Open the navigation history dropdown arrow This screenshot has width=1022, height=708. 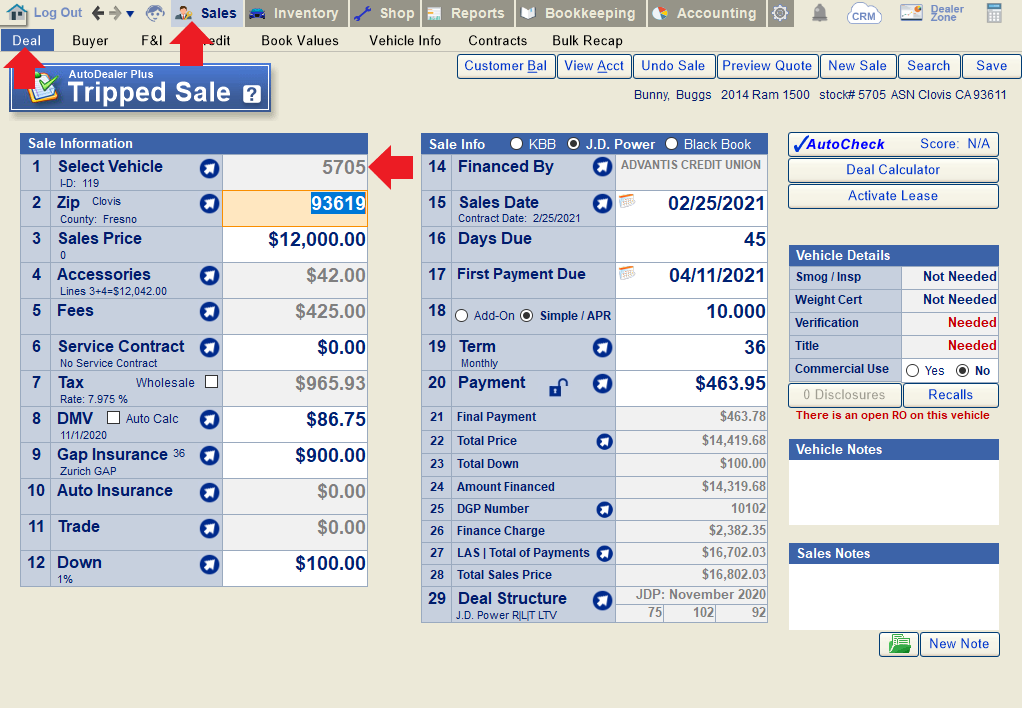click(130, 14)
